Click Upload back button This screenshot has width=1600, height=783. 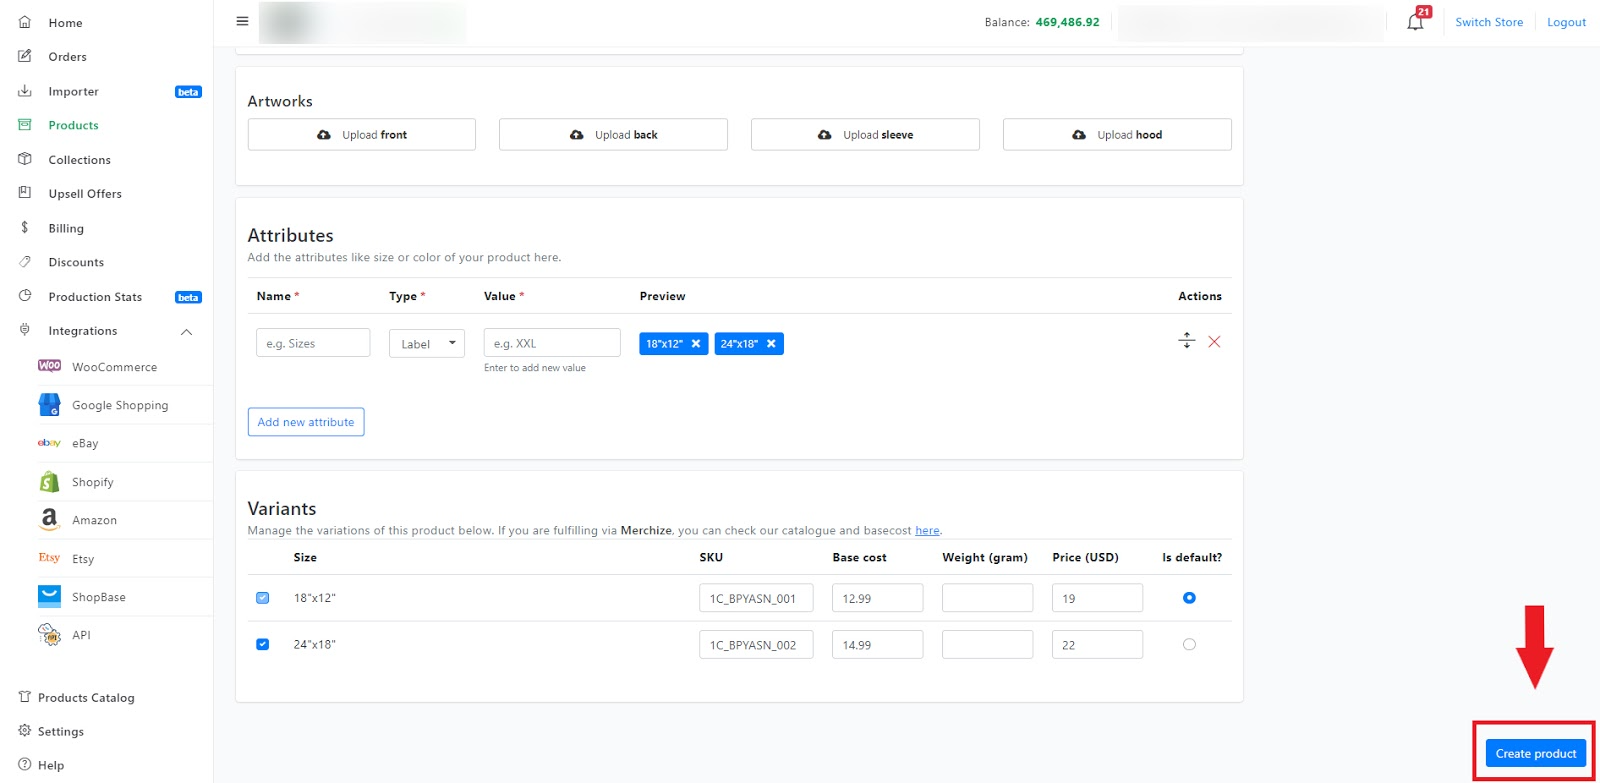pyautogui.click(x=613, y=135)
